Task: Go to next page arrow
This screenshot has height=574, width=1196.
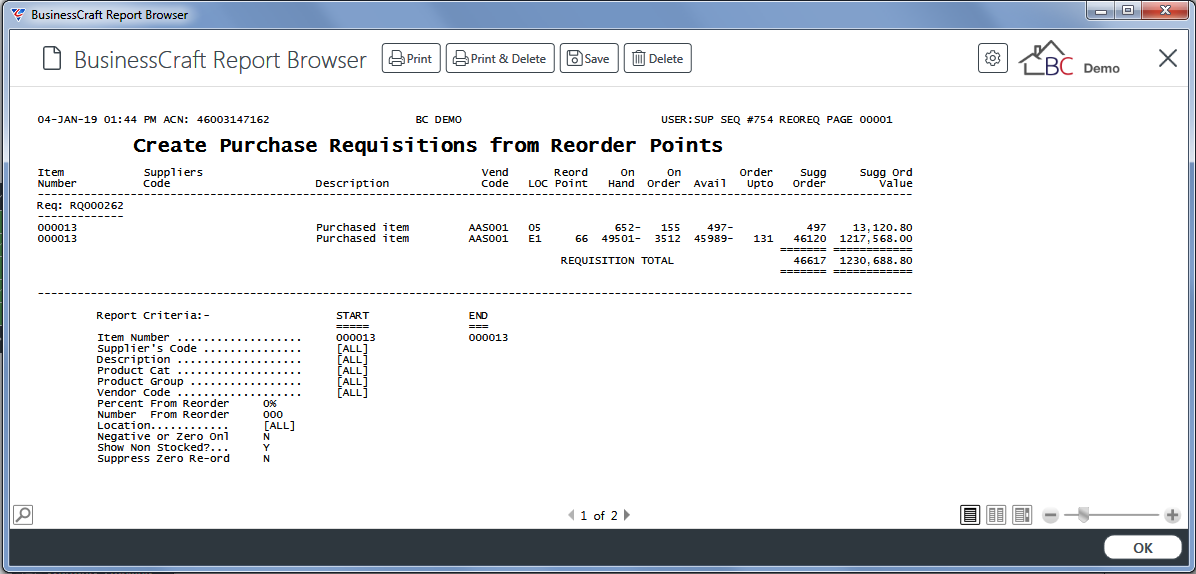Action: tap(627, 515)
